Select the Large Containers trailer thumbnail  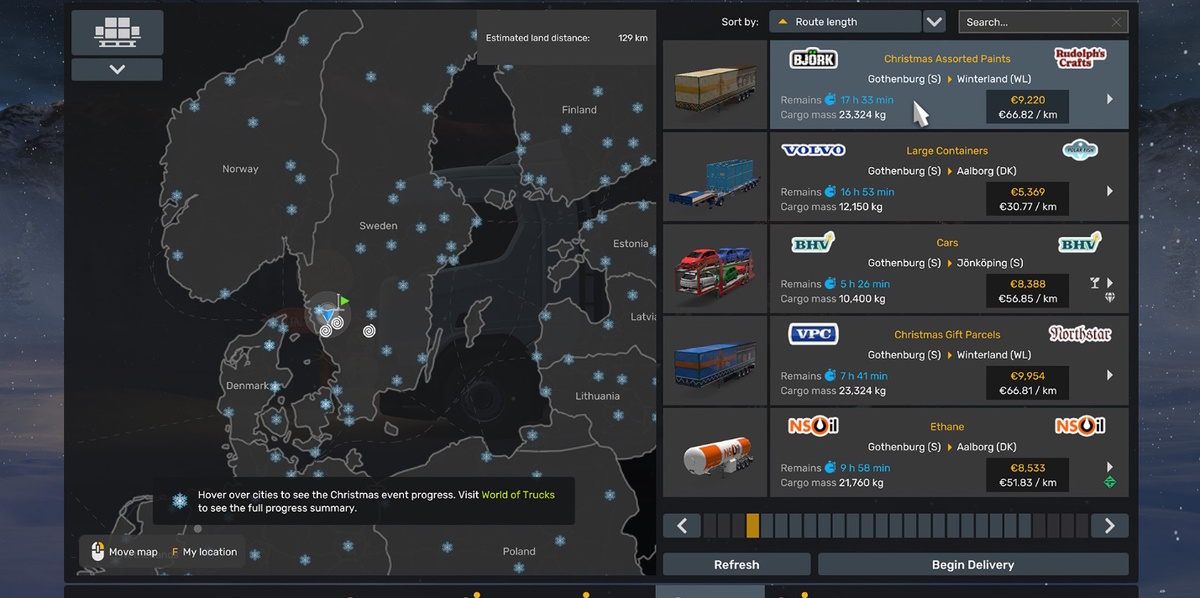click(715, 177)
